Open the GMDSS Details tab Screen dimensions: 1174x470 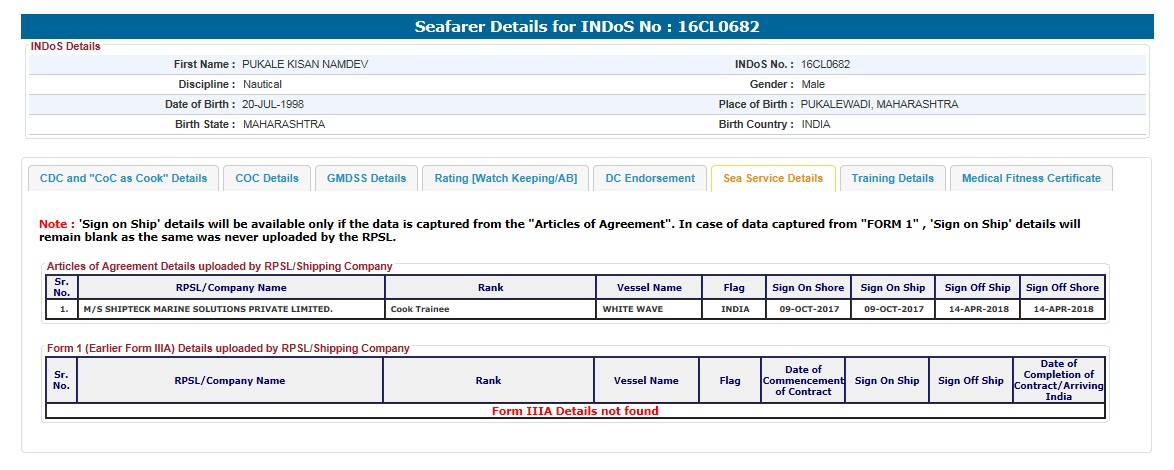coord(367,178)
